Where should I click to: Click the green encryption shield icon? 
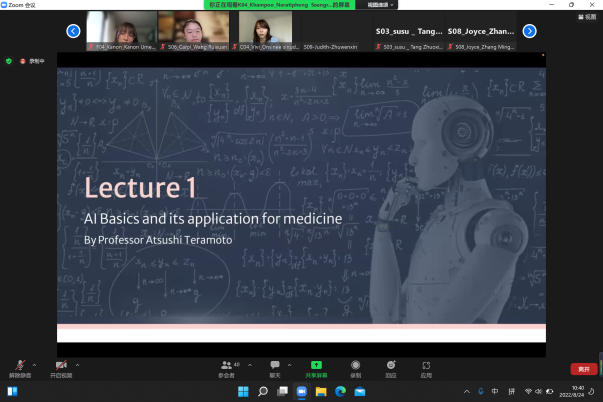pos(9,60)
